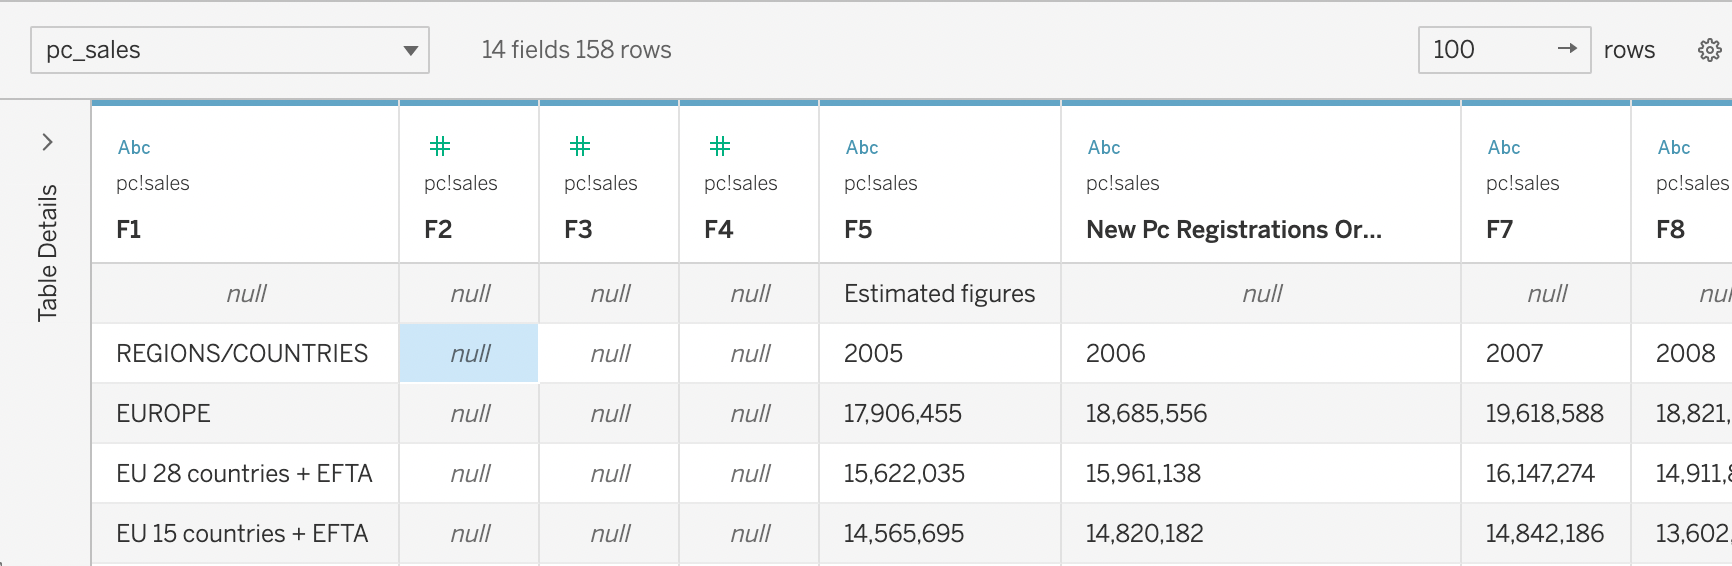Image resolution: width=1732 pixels, height=566 pixels.
Task: Open the data grid settings gear
Action: tap(1710, 50)
